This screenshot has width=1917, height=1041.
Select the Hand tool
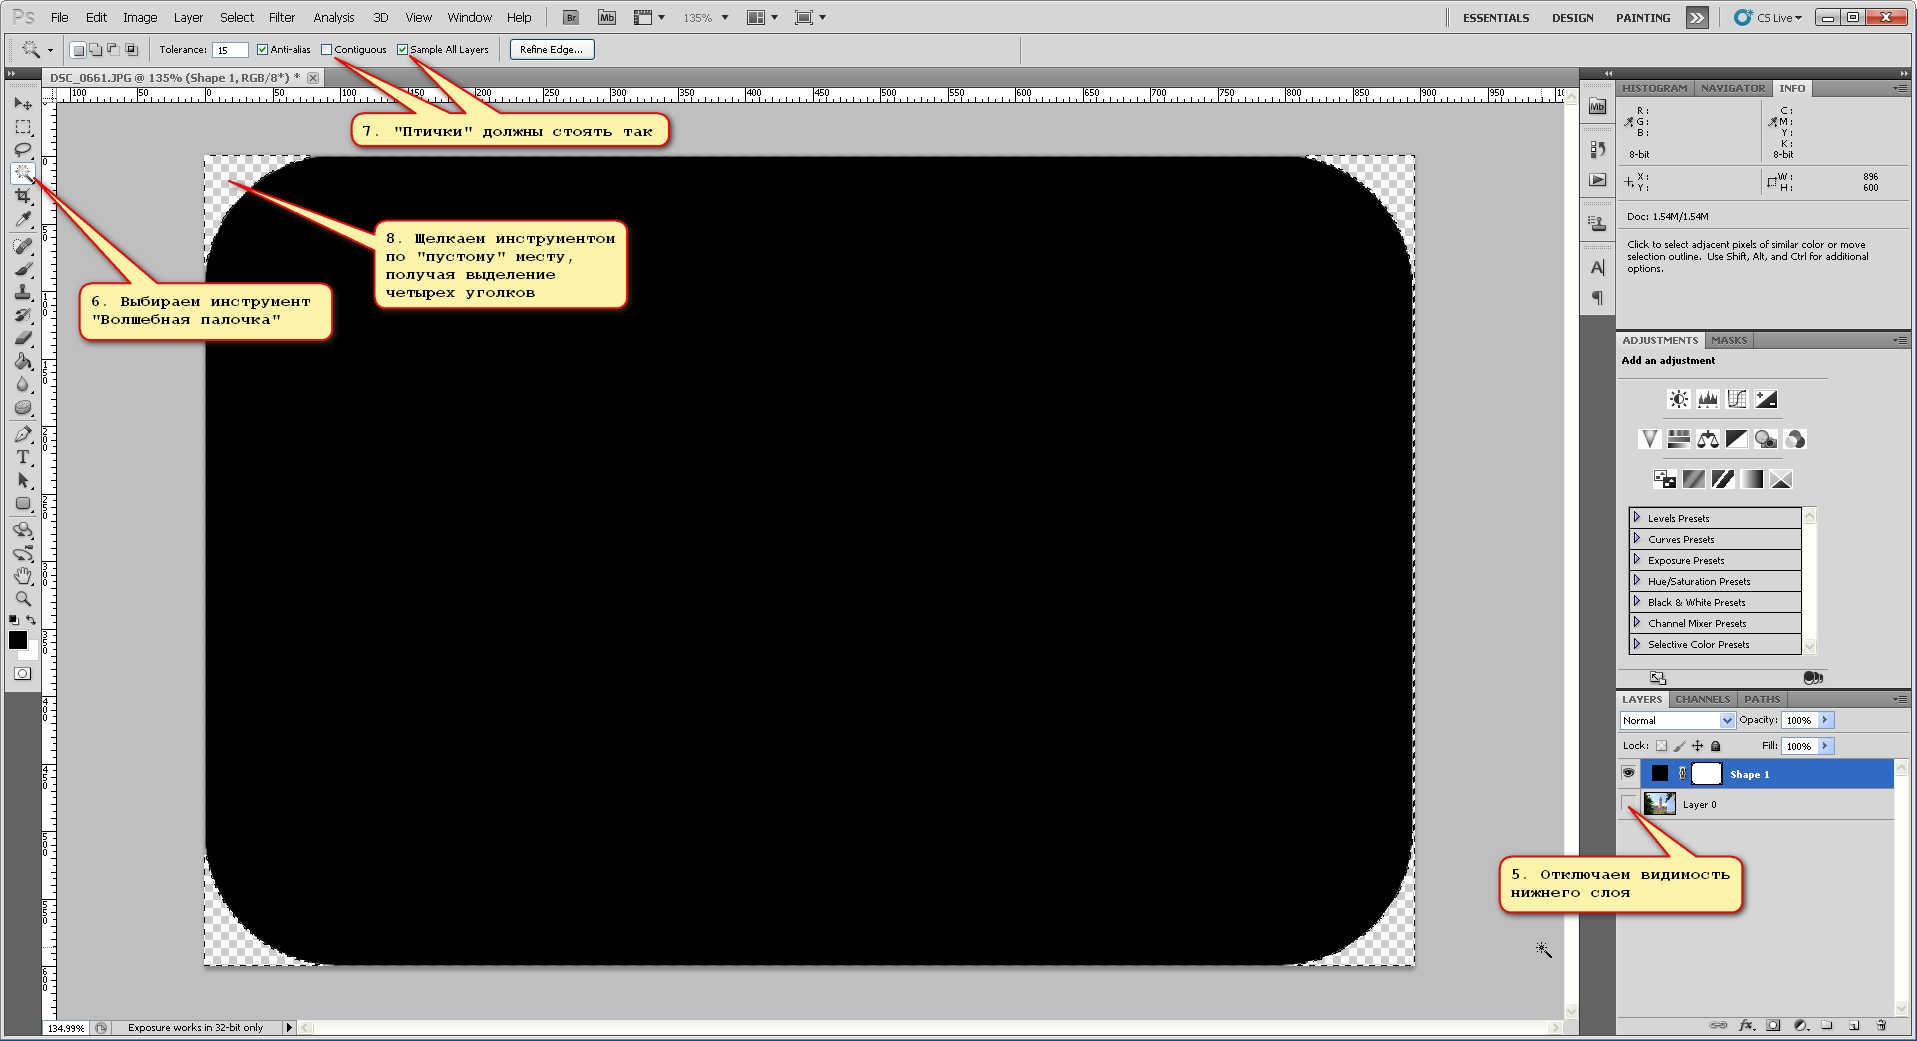pos(23,576)
